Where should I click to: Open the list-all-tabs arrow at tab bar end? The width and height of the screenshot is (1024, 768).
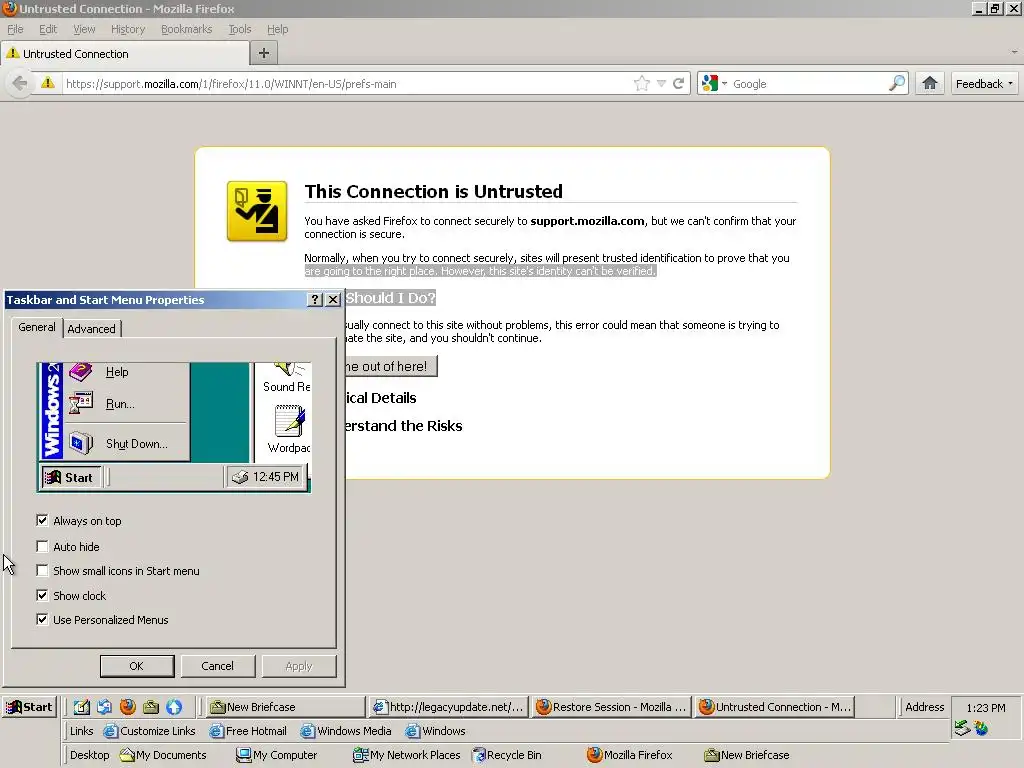coord(1014,52)
